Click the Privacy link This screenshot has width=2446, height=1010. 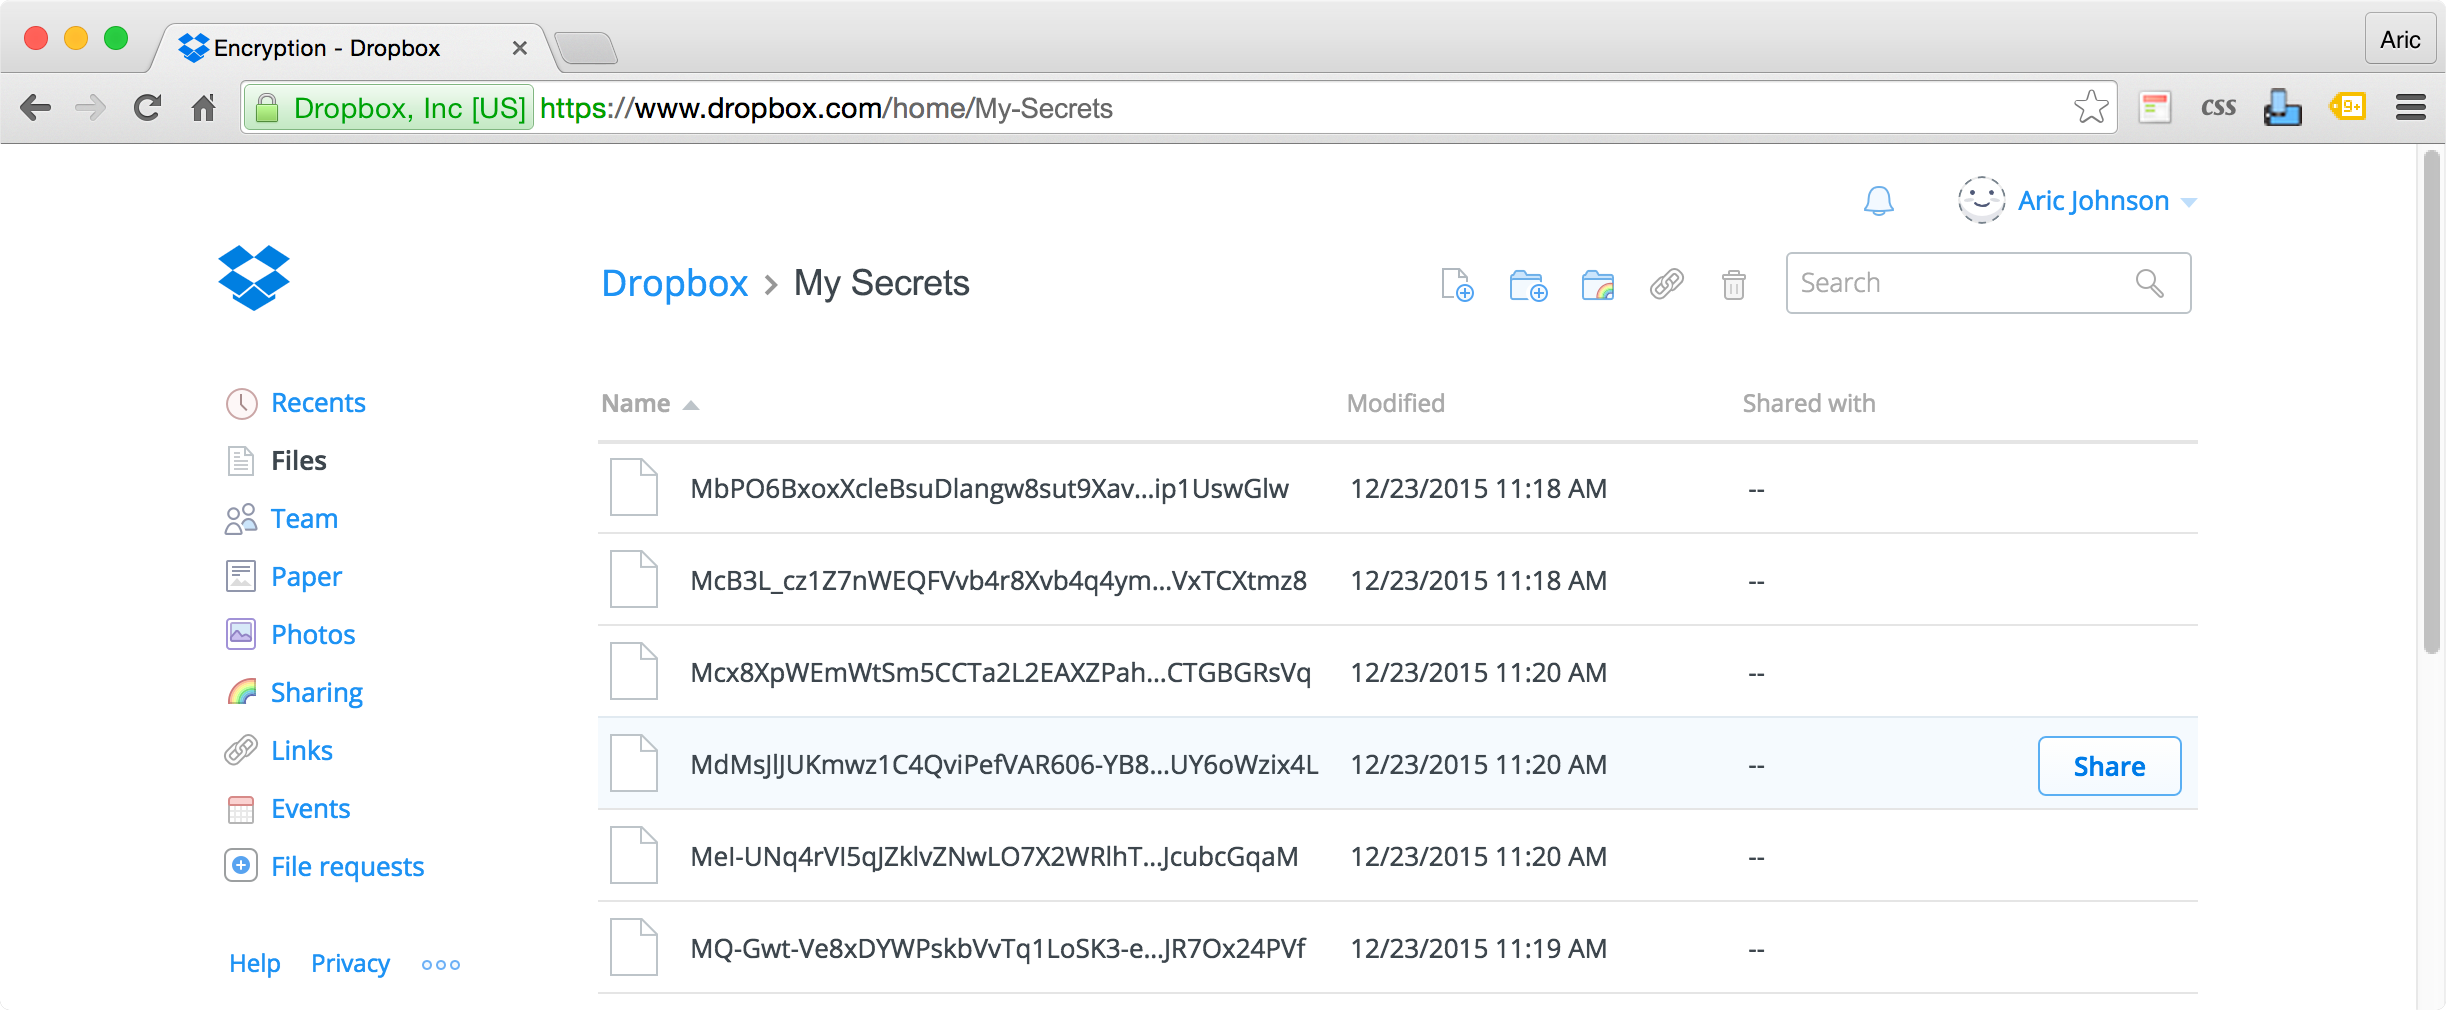coord(350,964)
